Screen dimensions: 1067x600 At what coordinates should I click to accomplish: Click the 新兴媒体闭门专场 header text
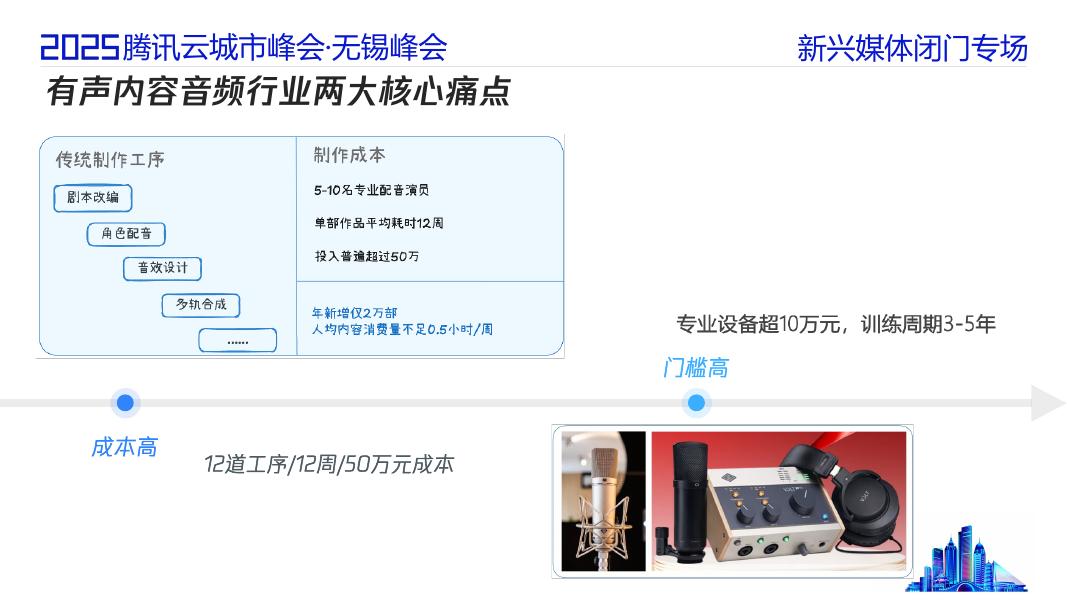coord(912,48)
